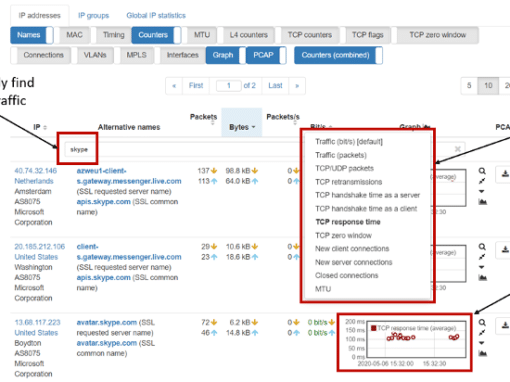Viewport: 510px width, 382px height.
Task: Sort by the IP column
Action: point(40,127)
